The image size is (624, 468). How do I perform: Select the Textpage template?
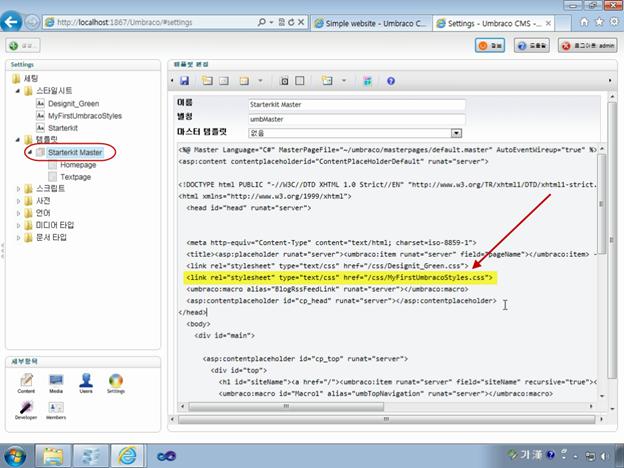(76, 177)
